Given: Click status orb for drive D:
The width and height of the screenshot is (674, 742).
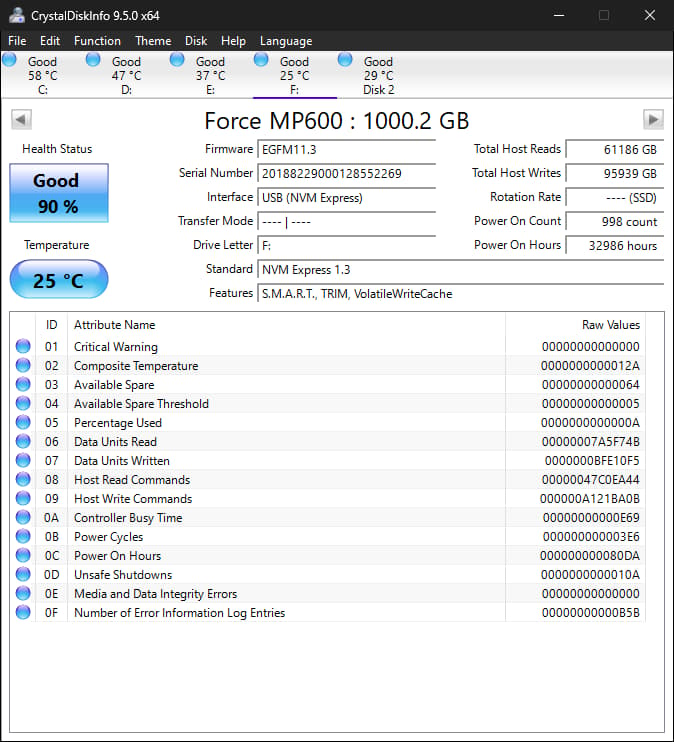Looking at the screenshot, I should (x=93, y=60).
